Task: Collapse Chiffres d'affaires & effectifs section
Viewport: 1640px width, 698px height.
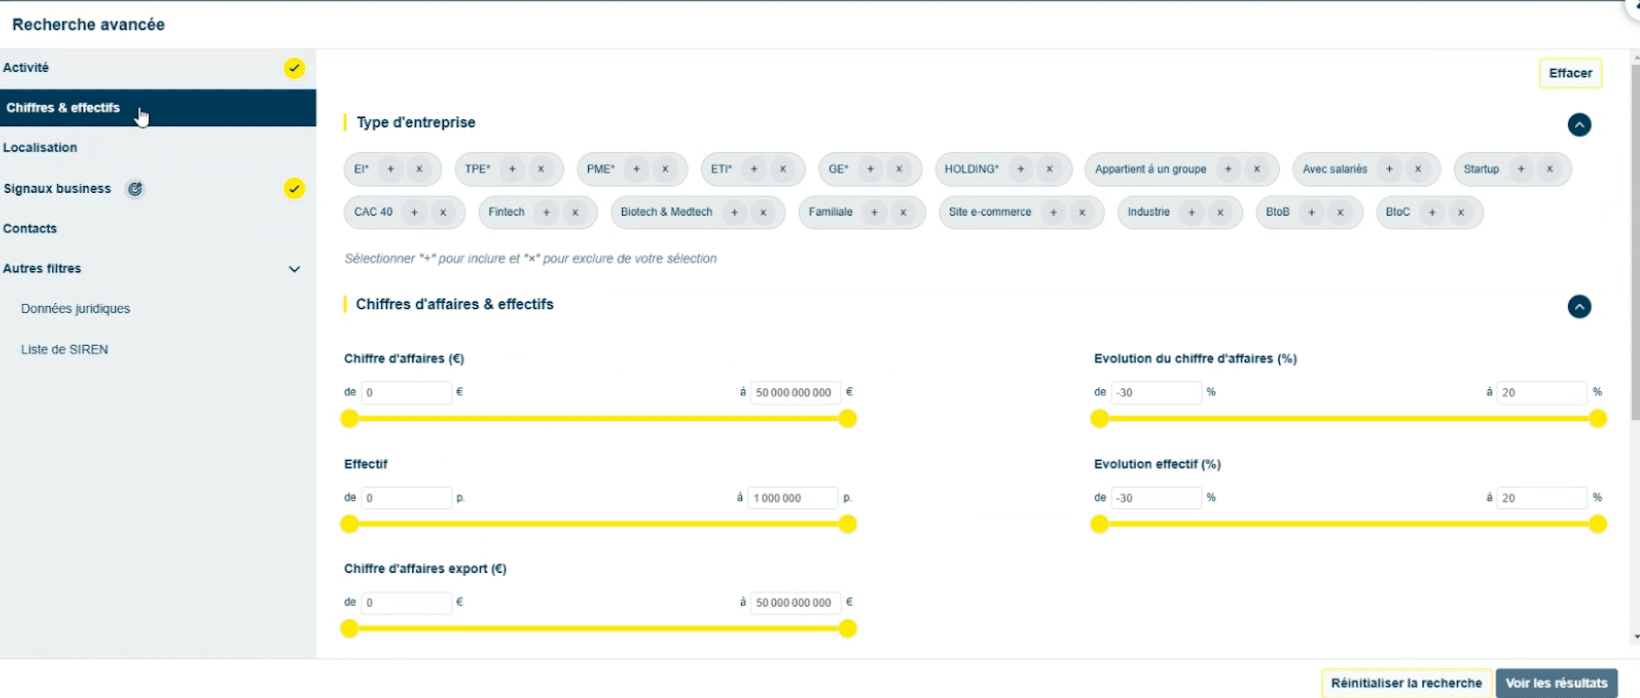Action: [1579, 307]
